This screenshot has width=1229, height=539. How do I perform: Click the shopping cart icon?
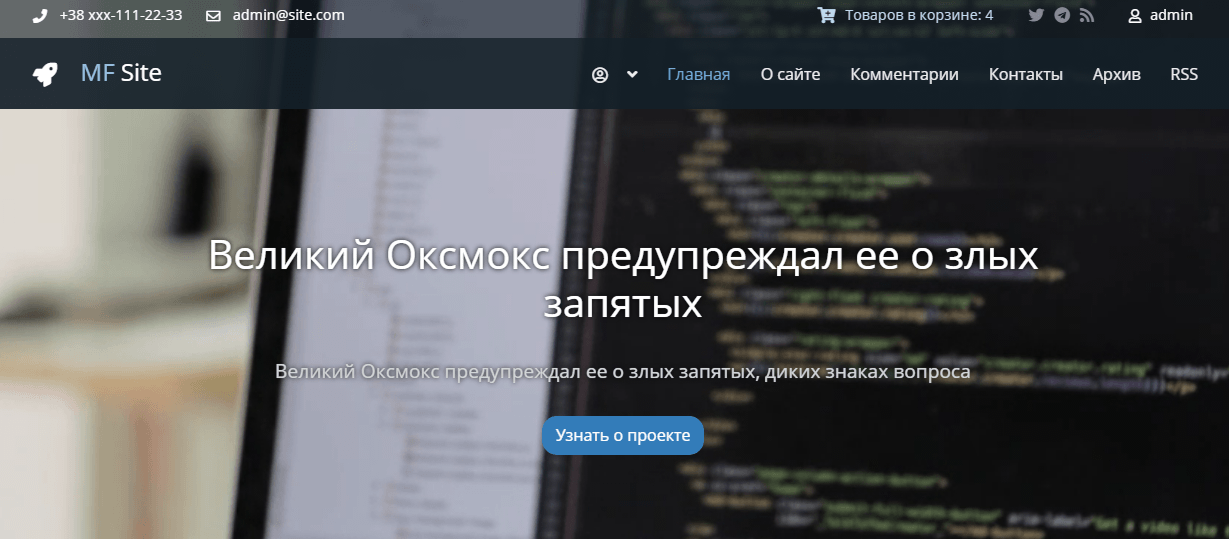(x=826, y=15)
